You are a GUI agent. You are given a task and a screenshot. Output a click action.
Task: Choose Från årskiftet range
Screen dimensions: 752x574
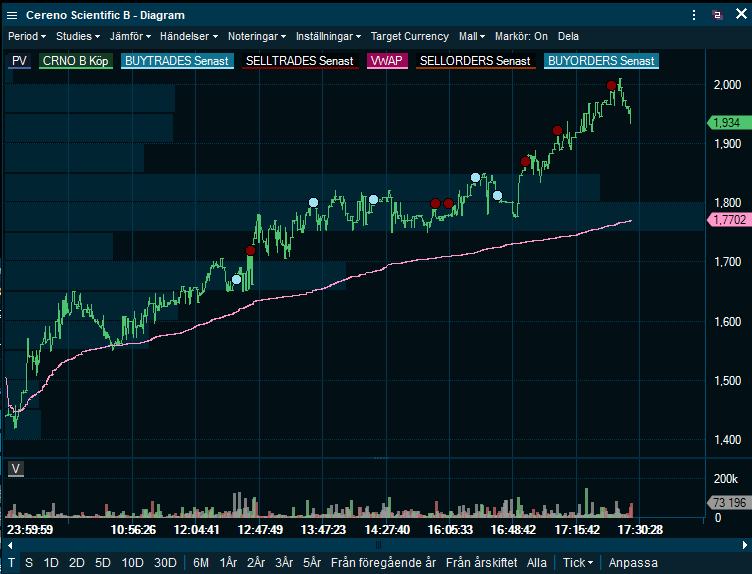tap(482, 562)
